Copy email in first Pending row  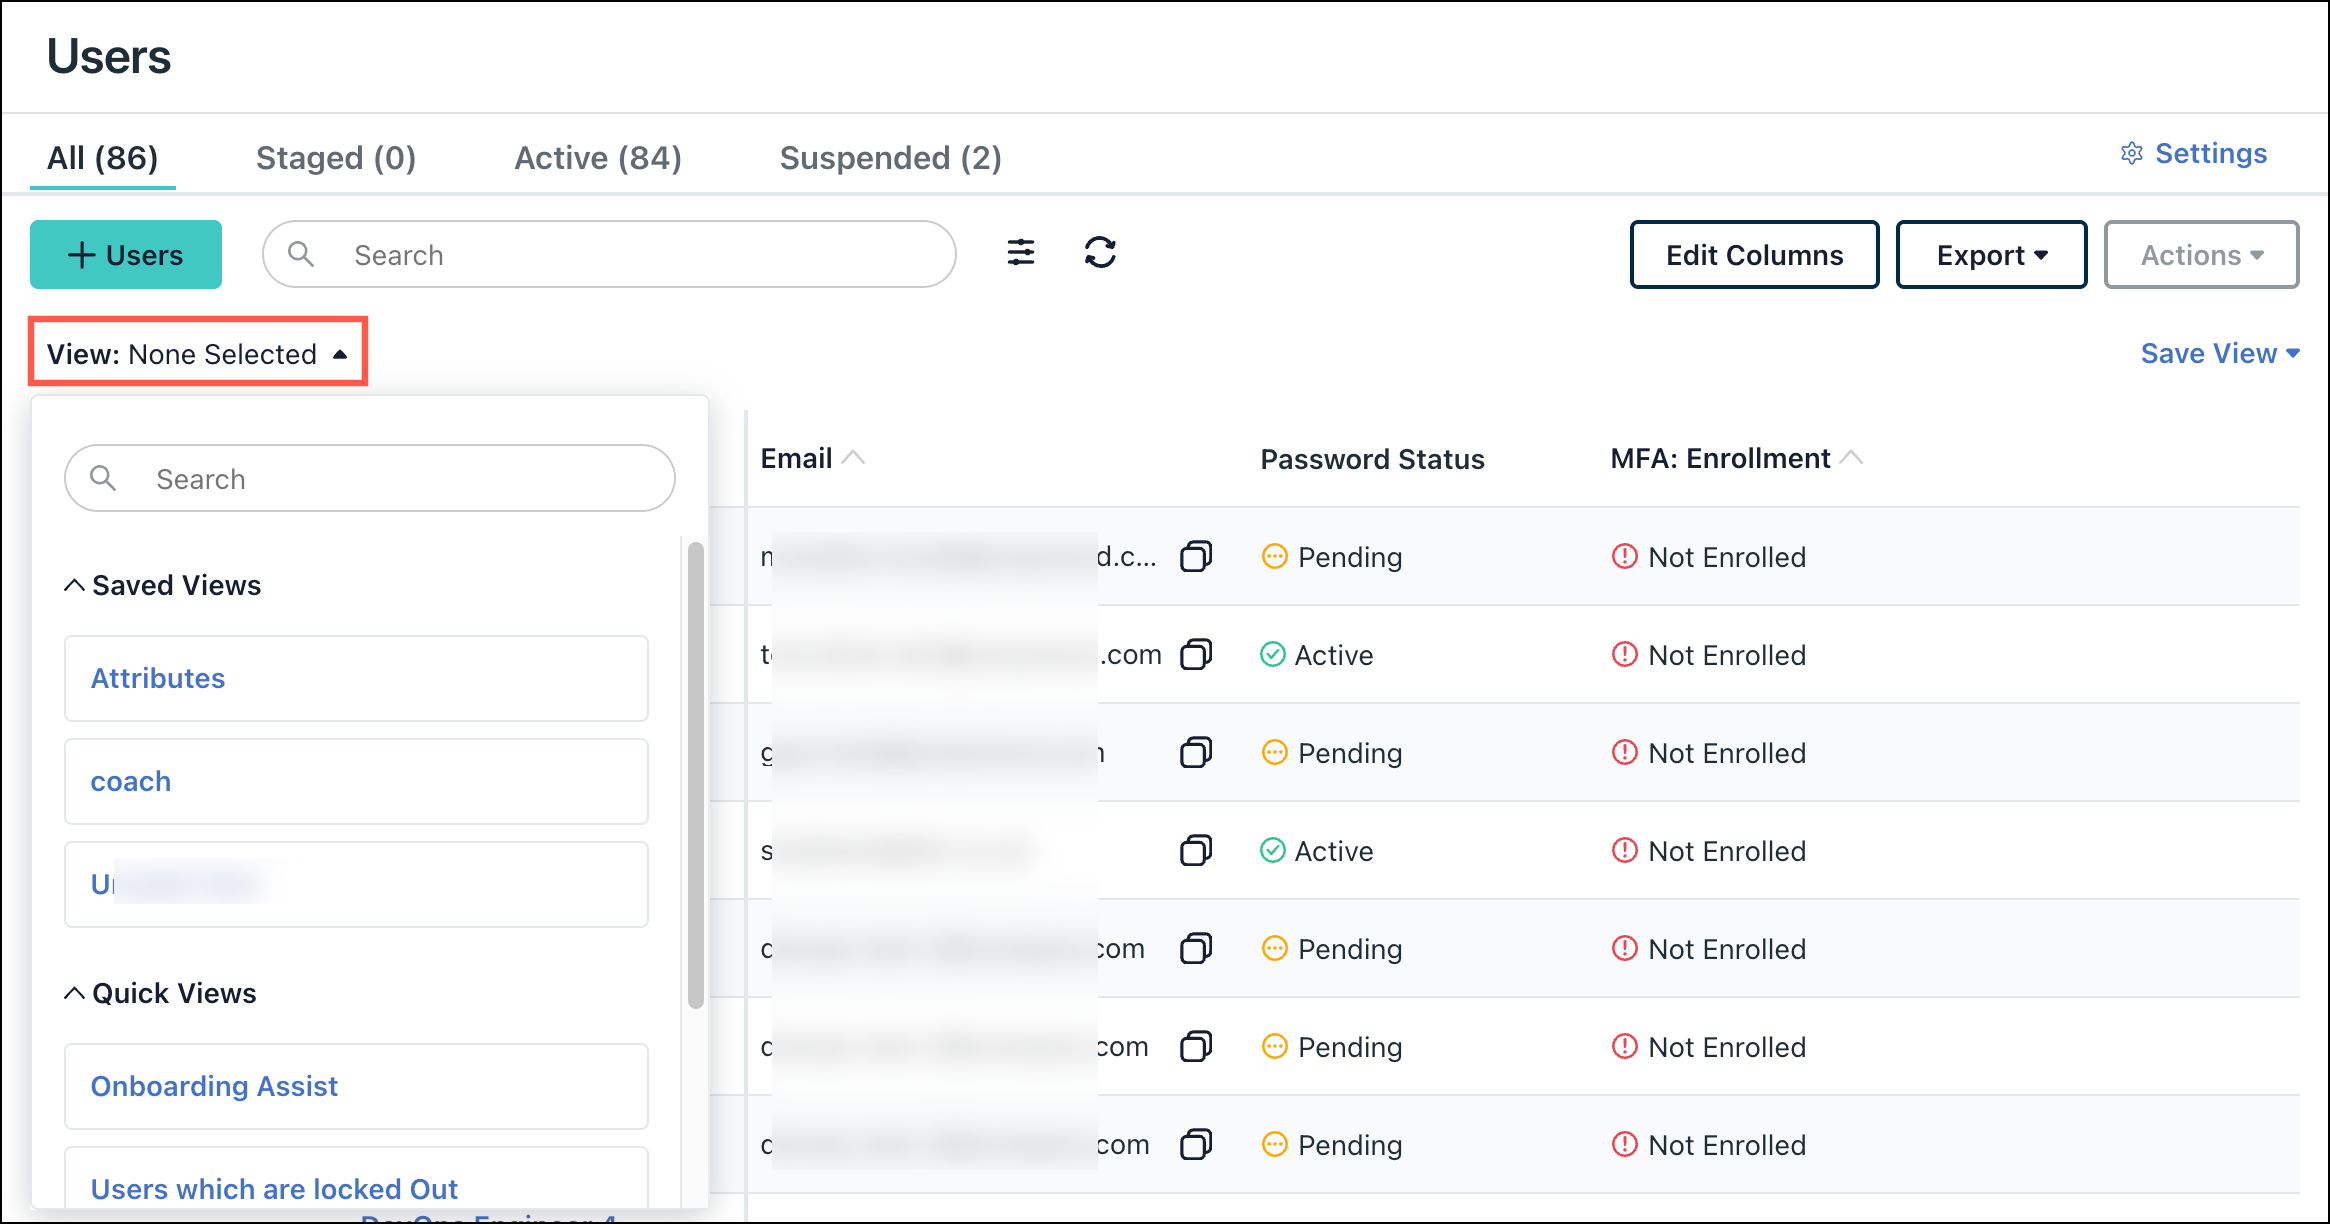1195,556
